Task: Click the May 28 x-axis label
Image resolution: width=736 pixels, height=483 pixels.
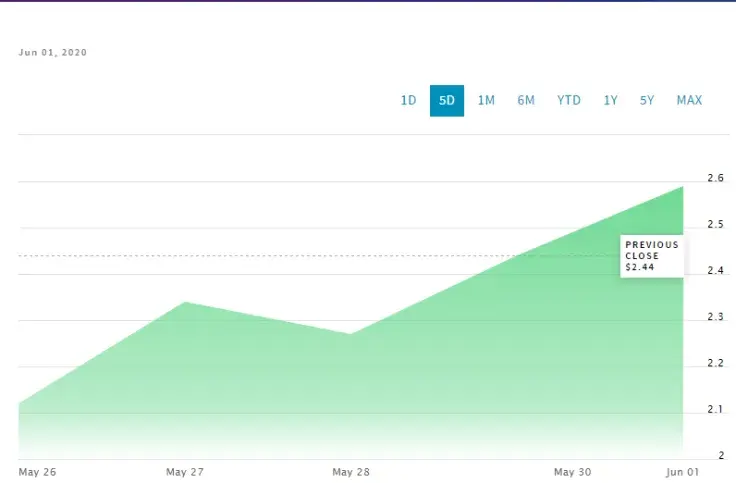Action: (351, 472)
